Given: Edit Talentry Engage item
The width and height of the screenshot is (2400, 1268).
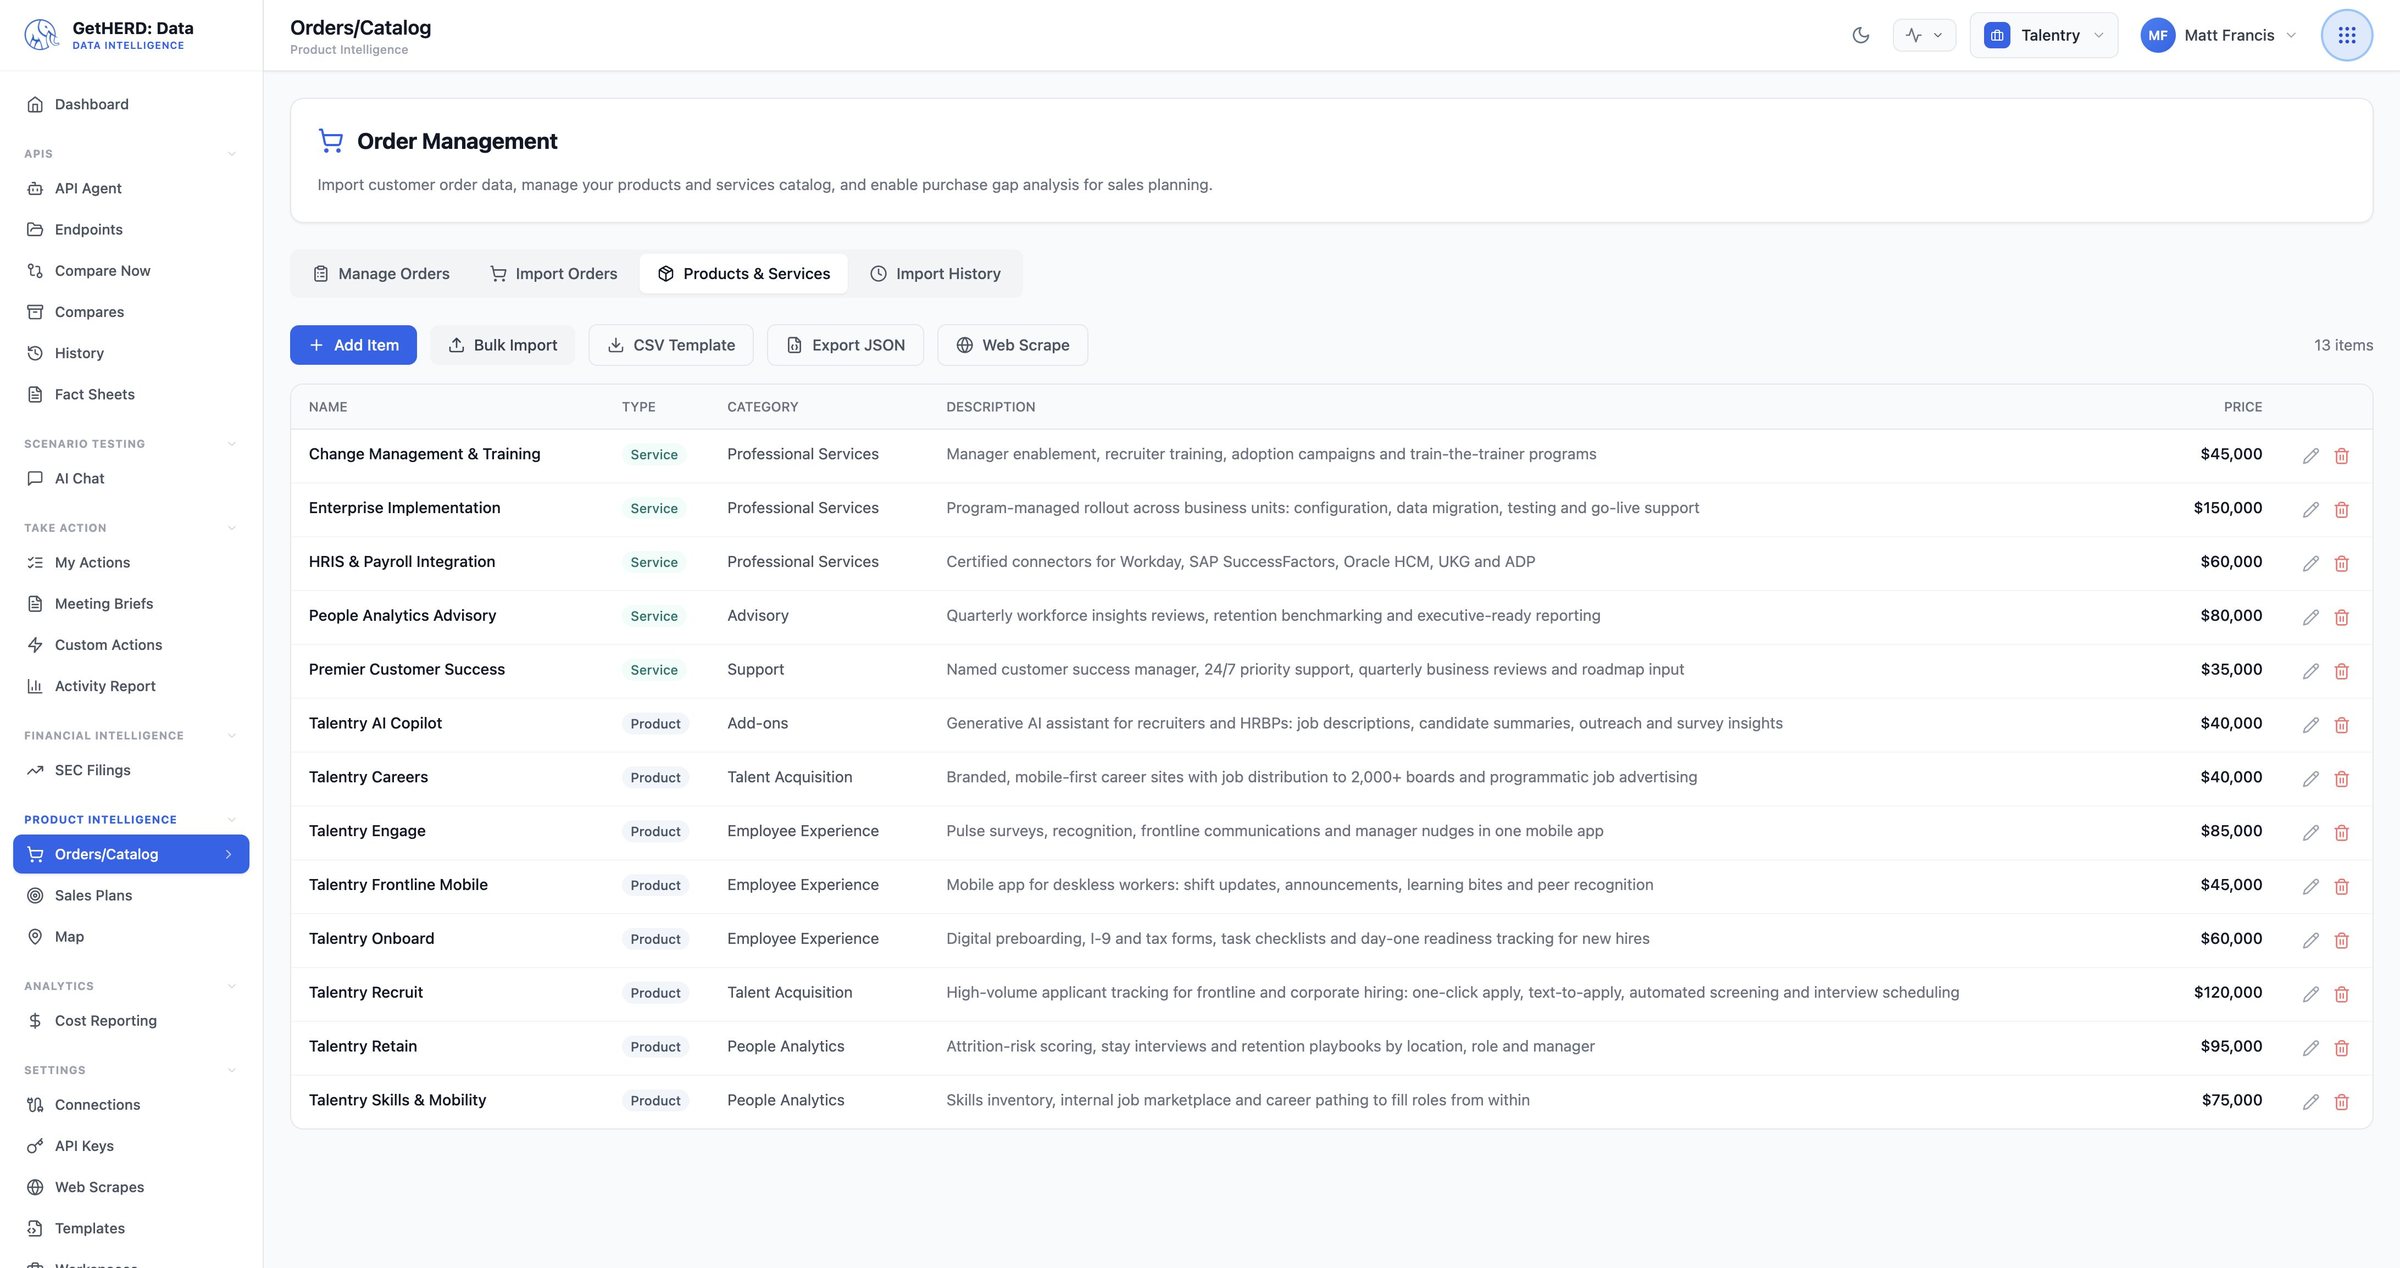Looking at the screenshot, I should pyautogui.click(x=2310, y=833).
